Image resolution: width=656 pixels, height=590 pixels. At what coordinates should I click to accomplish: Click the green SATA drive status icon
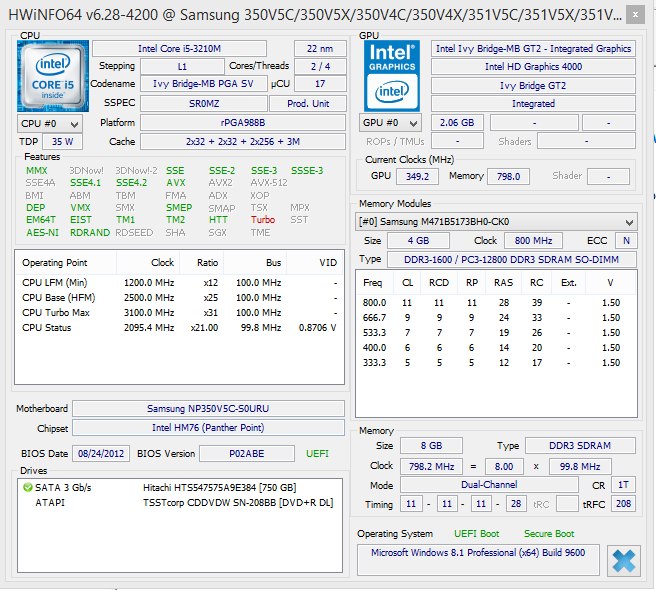click(28, 487)
